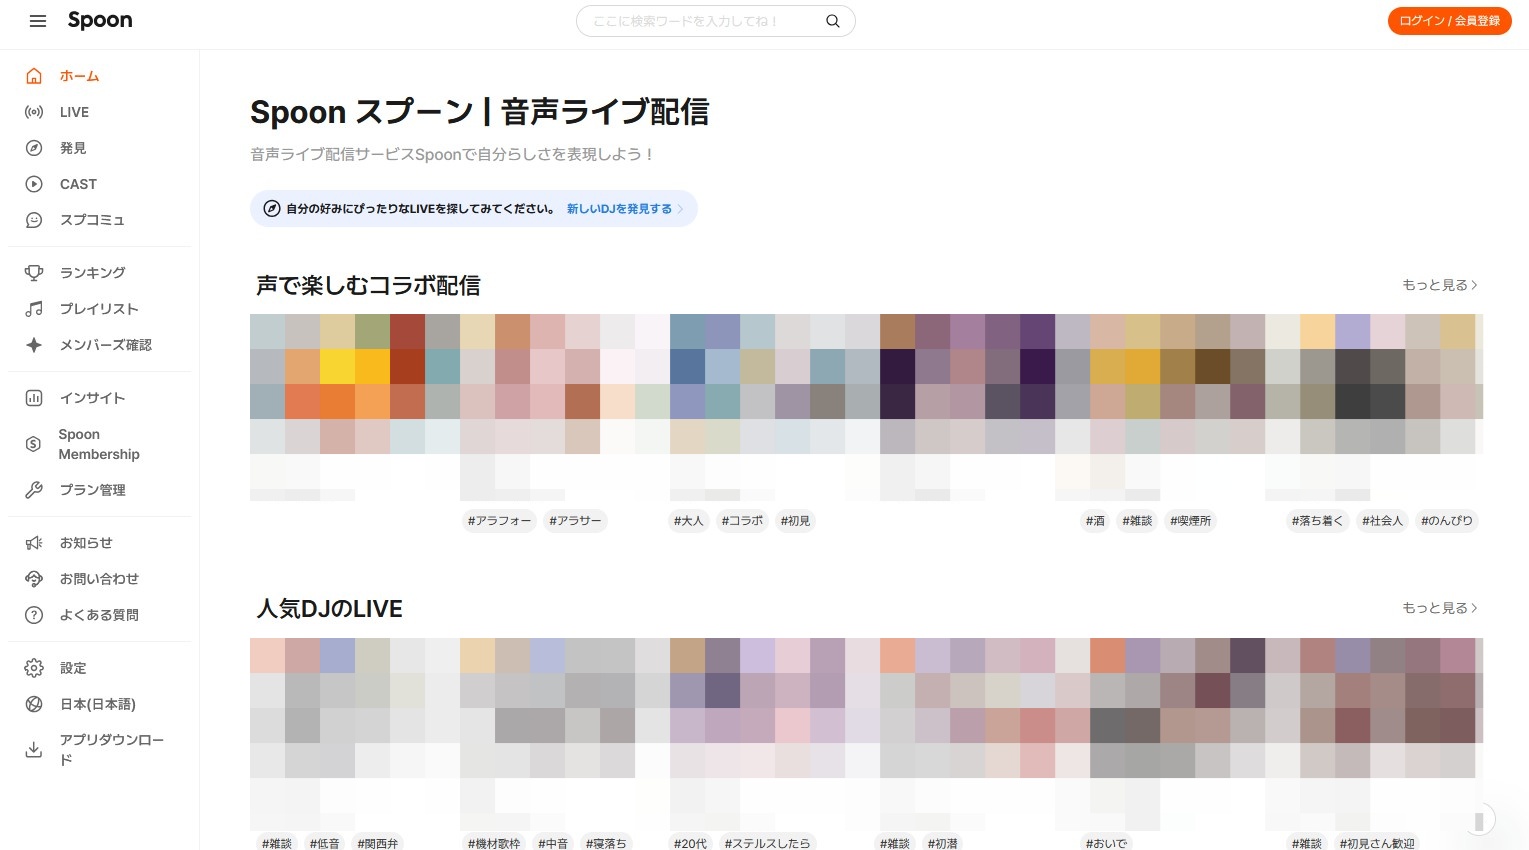This screenshot has height=850, width=1529.
Task: Change language via 日本(日本語)
Action: (x=100, y=704)
